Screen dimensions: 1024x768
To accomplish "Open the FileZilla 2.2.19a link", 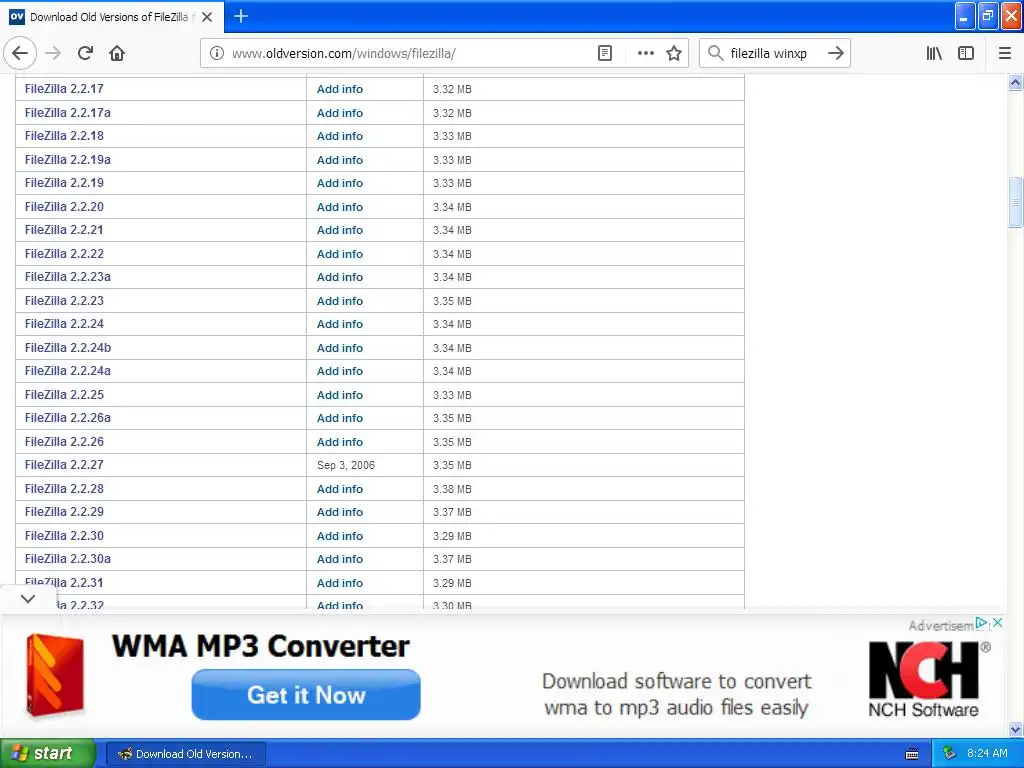I will 68,159.
